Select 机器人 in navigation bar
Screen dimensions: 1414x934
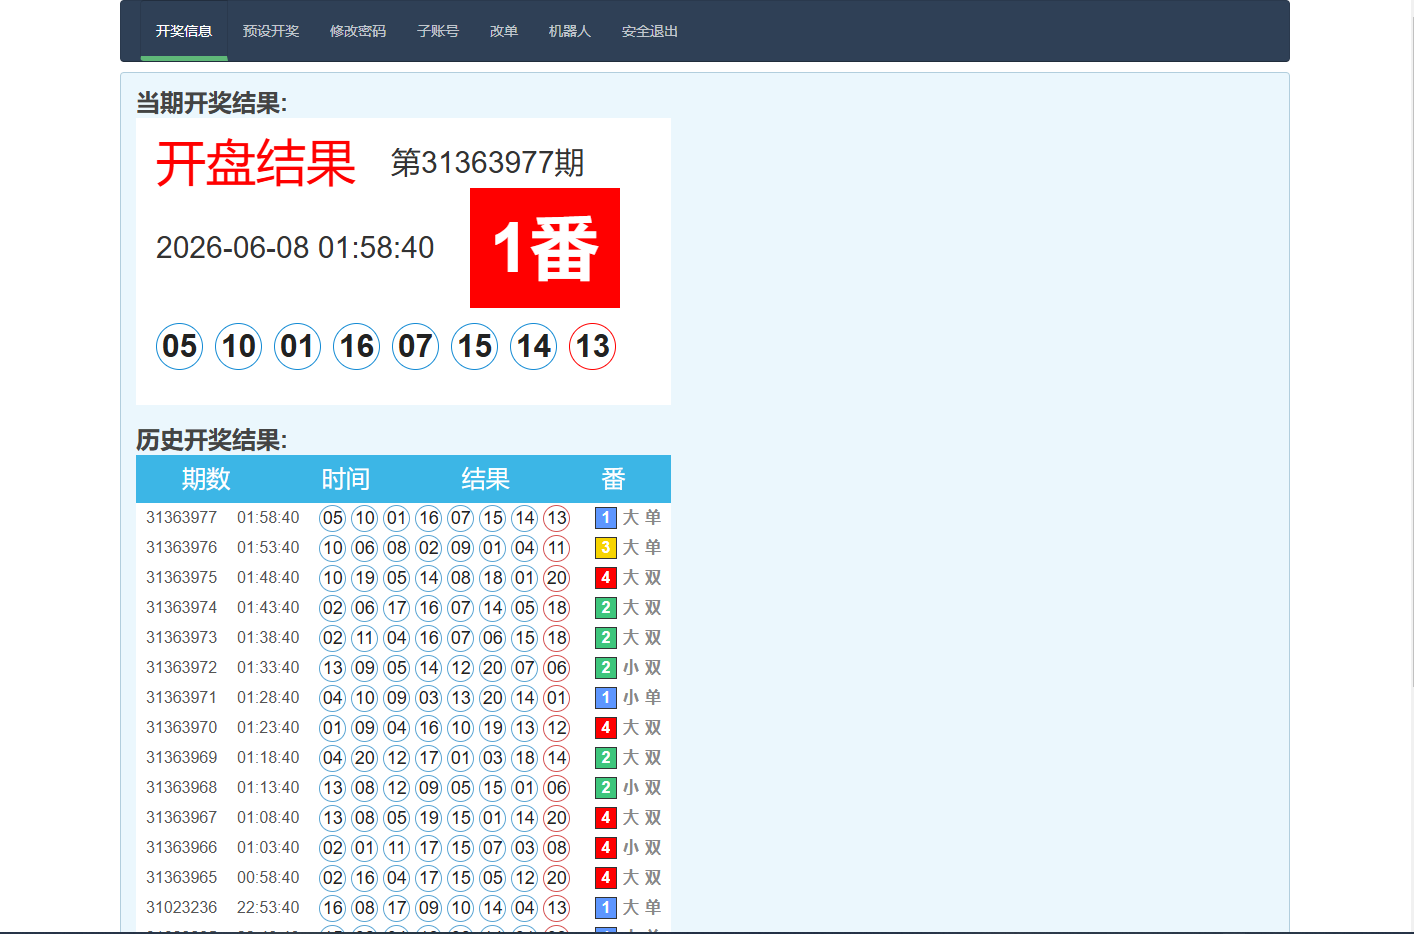[x=570, y=31]
